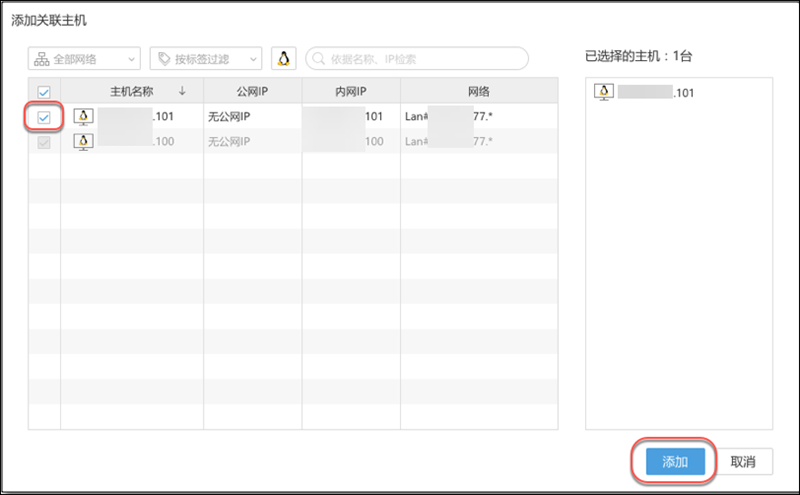This screenshot has width=800, height=495.
Task: Click the 添加 button
Action: (x=675, y=461)
